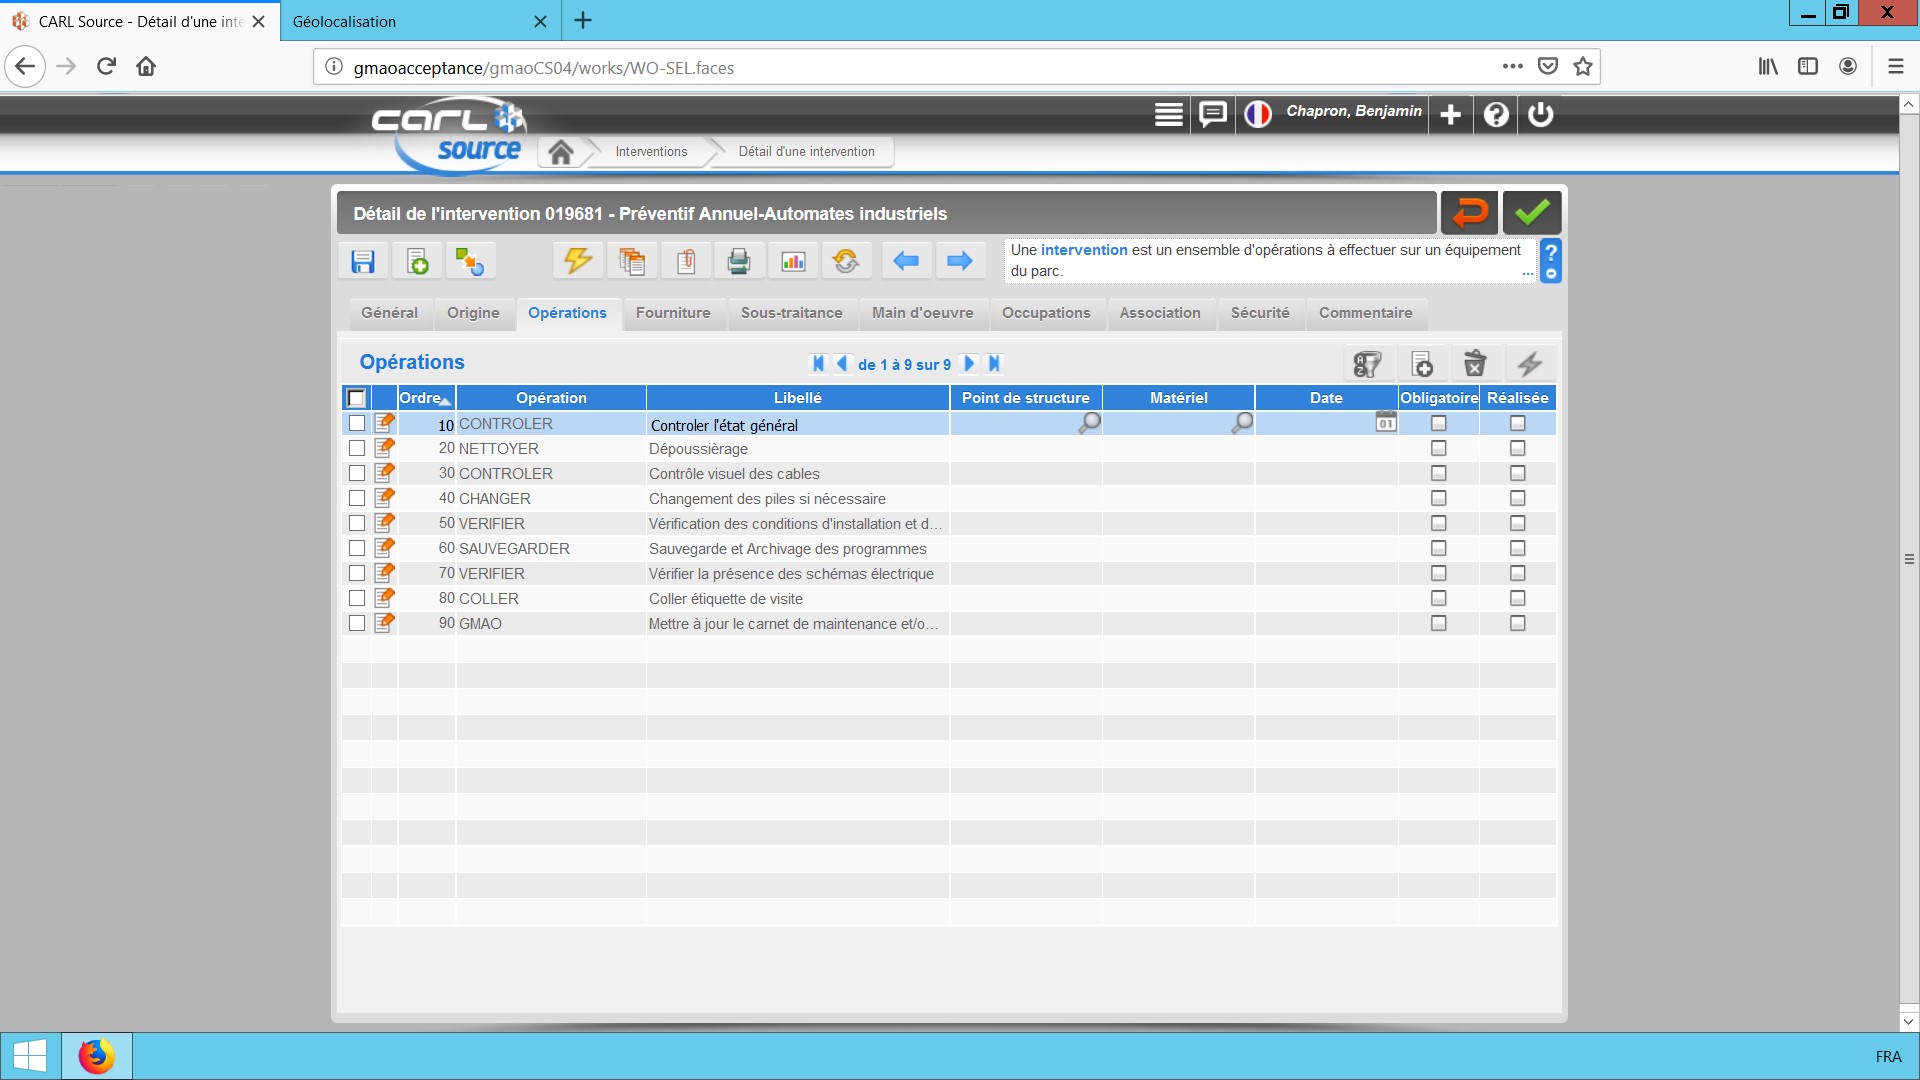Open magnifier lookup for Point de structure
The image size is (1920, 1080).
click(x=1089, y=423)
